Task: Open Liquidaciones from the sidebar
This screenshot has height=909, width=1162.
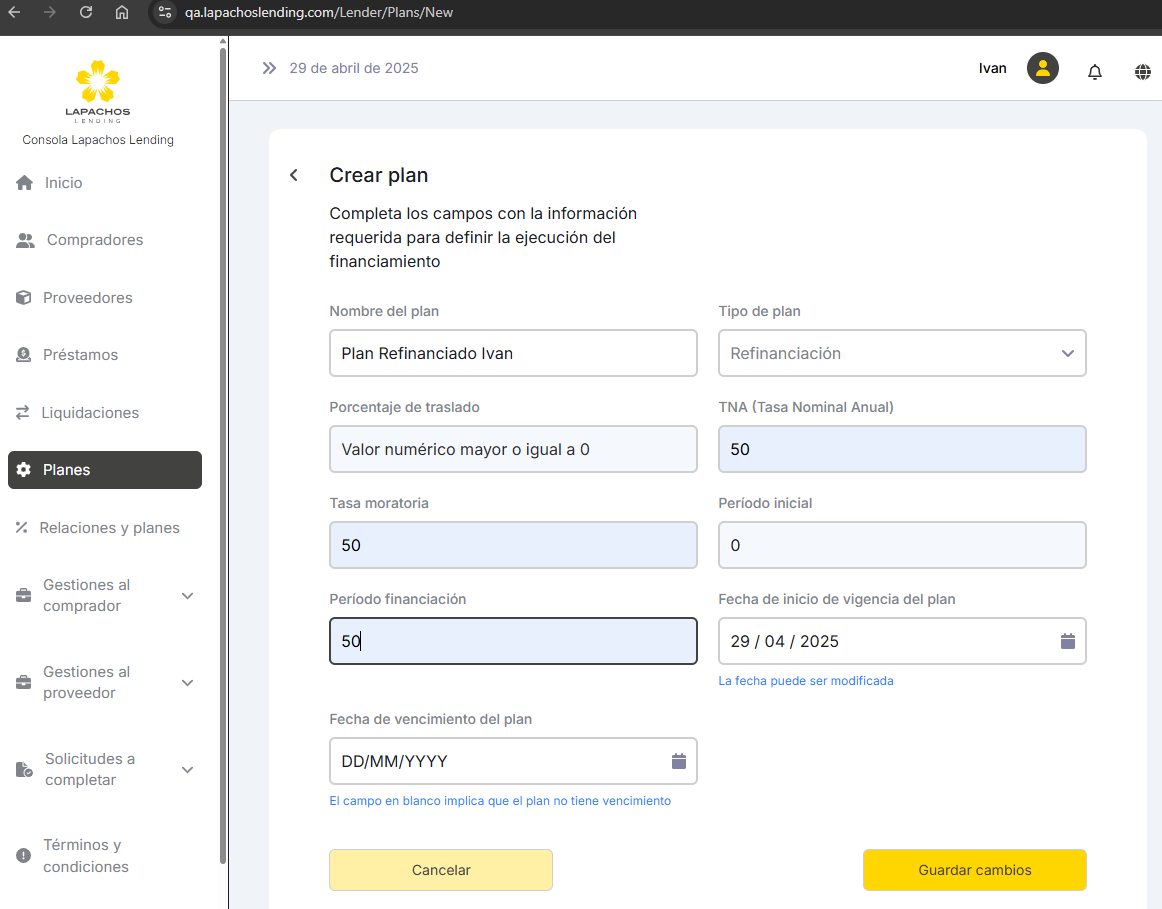Action: pos(90,413)
